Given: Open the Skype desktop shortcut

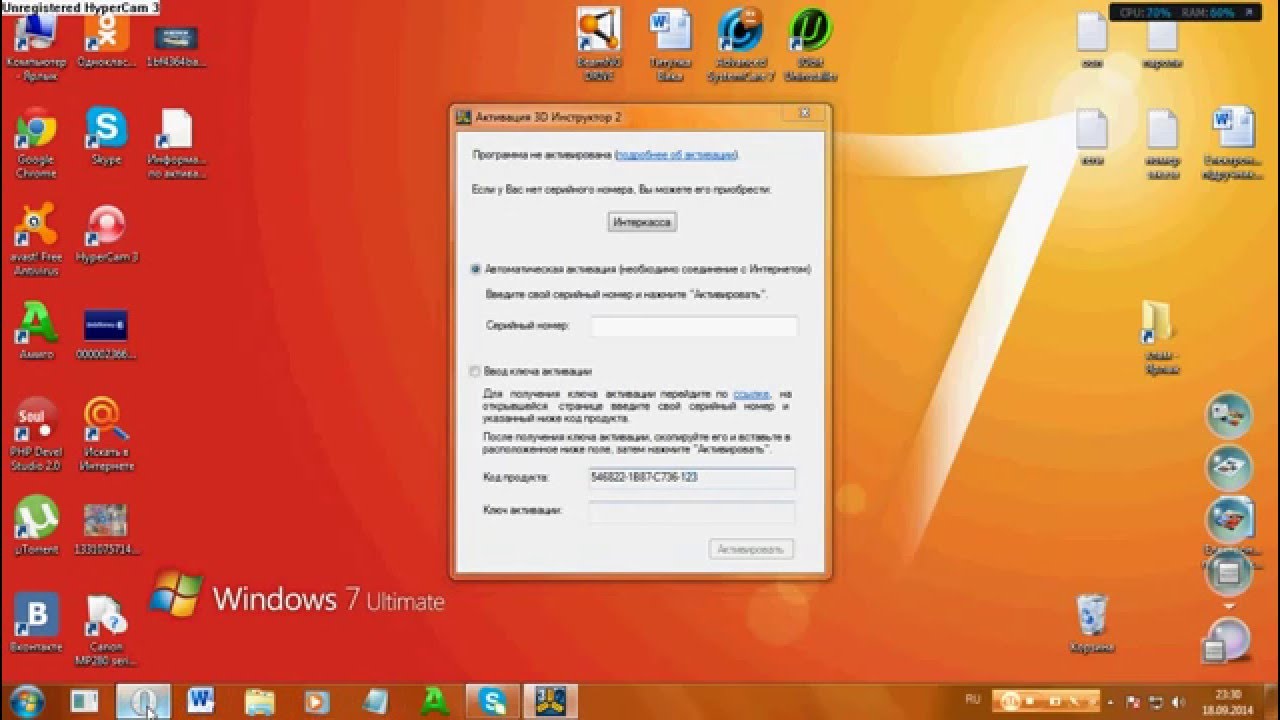Looking at the screenshot, I should (x=106, y=137).
